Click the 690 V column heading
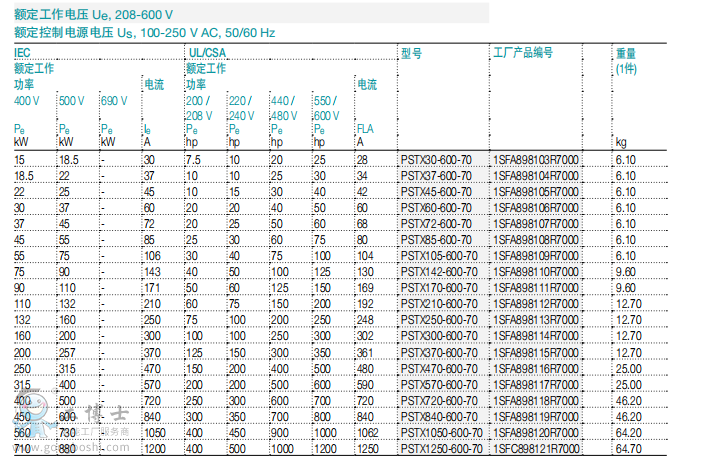Screen dimensions: 704x467 pyautogui.click(x=114, y=102)
